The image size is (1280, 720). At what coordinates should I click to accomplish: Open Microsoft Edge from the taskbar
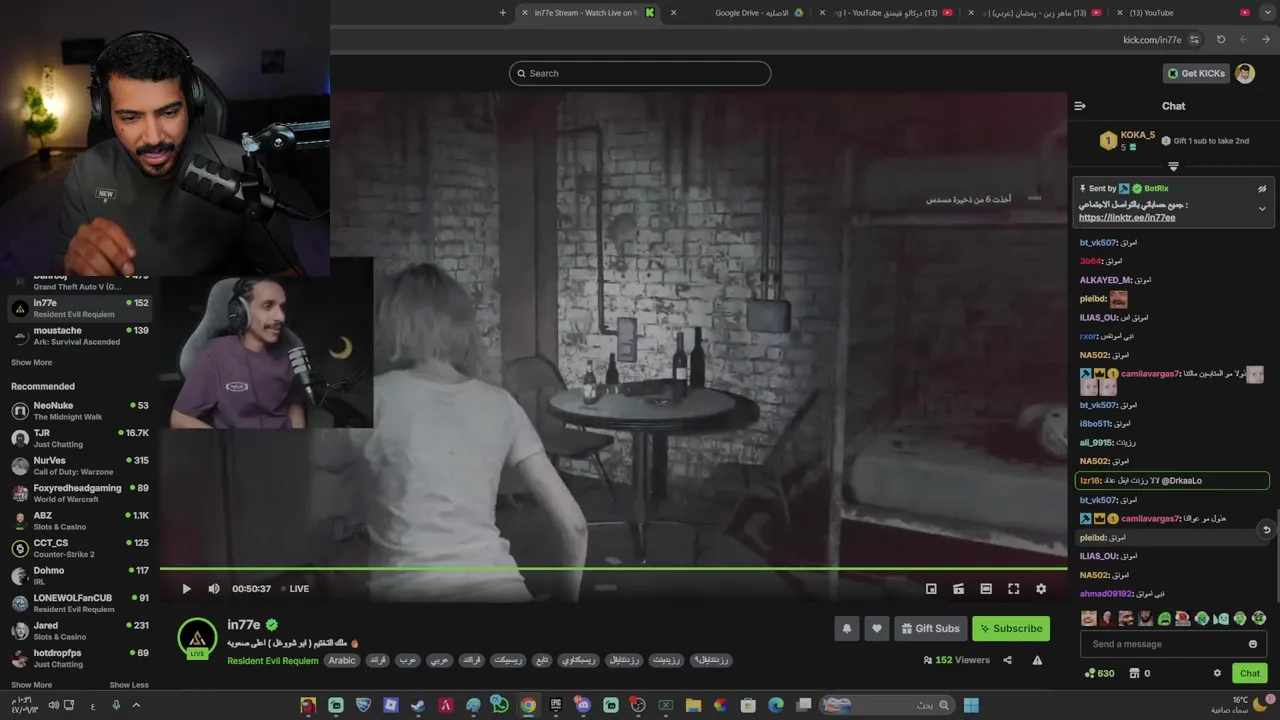click(x=776, y=705)
